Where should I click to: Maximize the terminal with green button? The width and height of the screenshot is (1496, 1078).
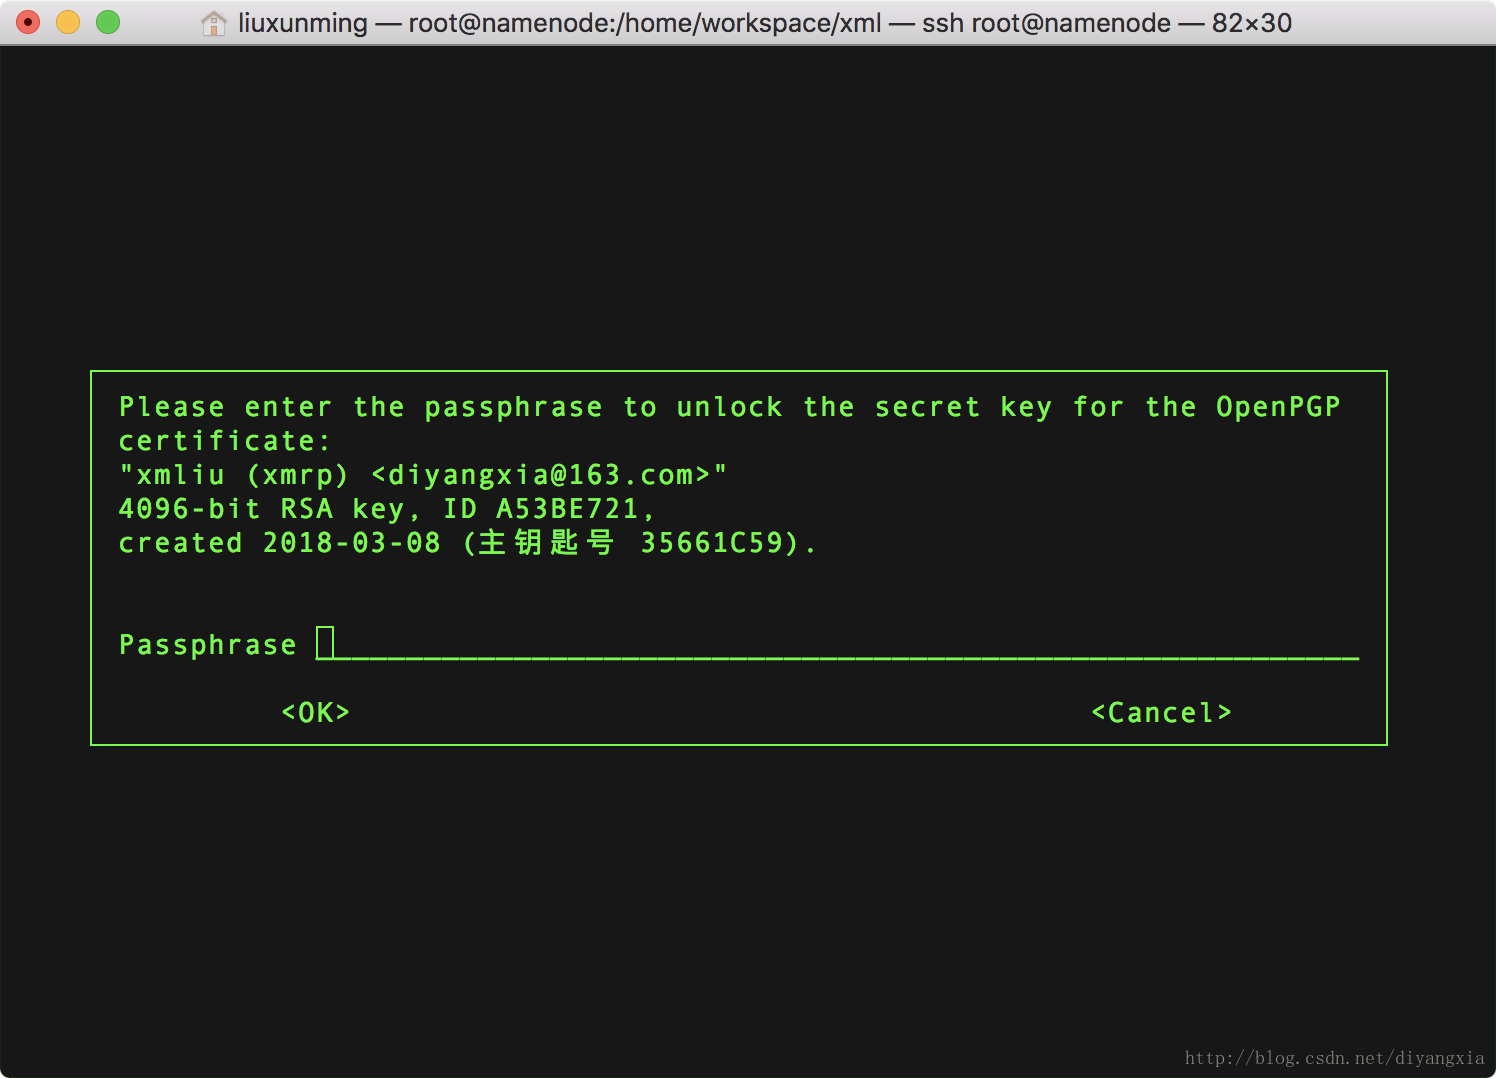(x=108, y=22)
